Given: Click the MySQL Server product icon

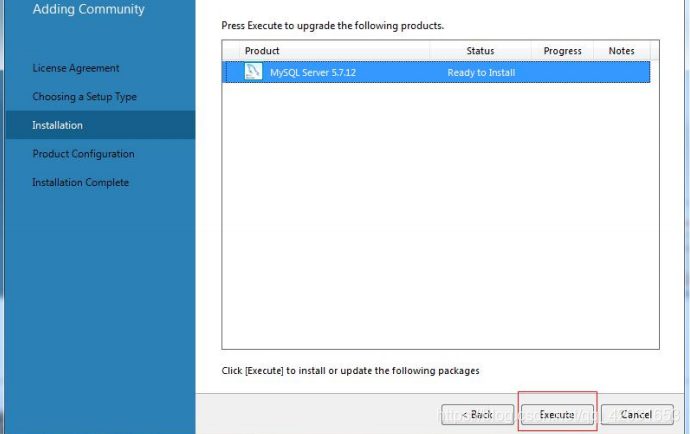Looking at the screenshot, I should pyautogui.click(x=253, y=72).
